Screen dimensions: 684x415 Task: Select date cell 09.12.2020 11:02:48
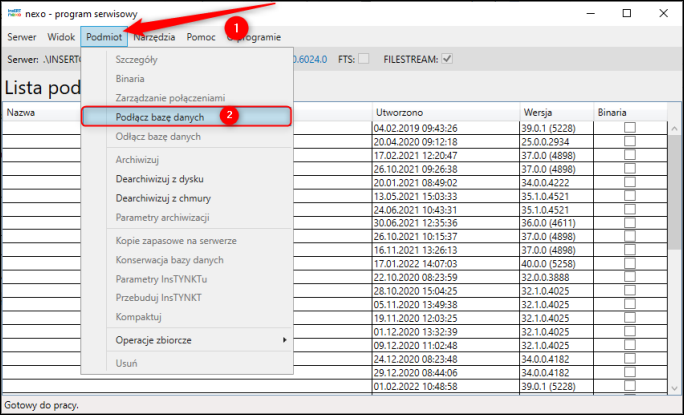tap(446, 346)
